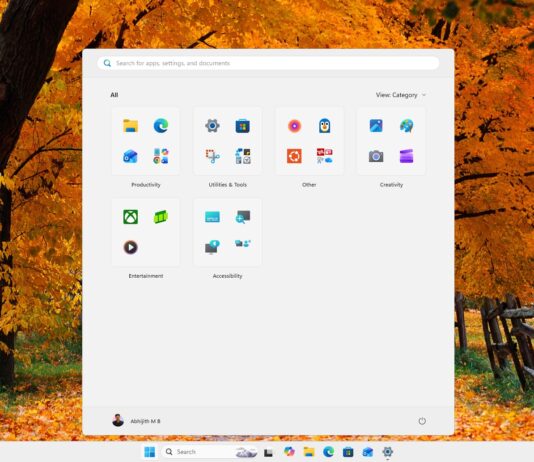534x462 pixels.
Task: Click the taskbar Search box
Action: 209,452
